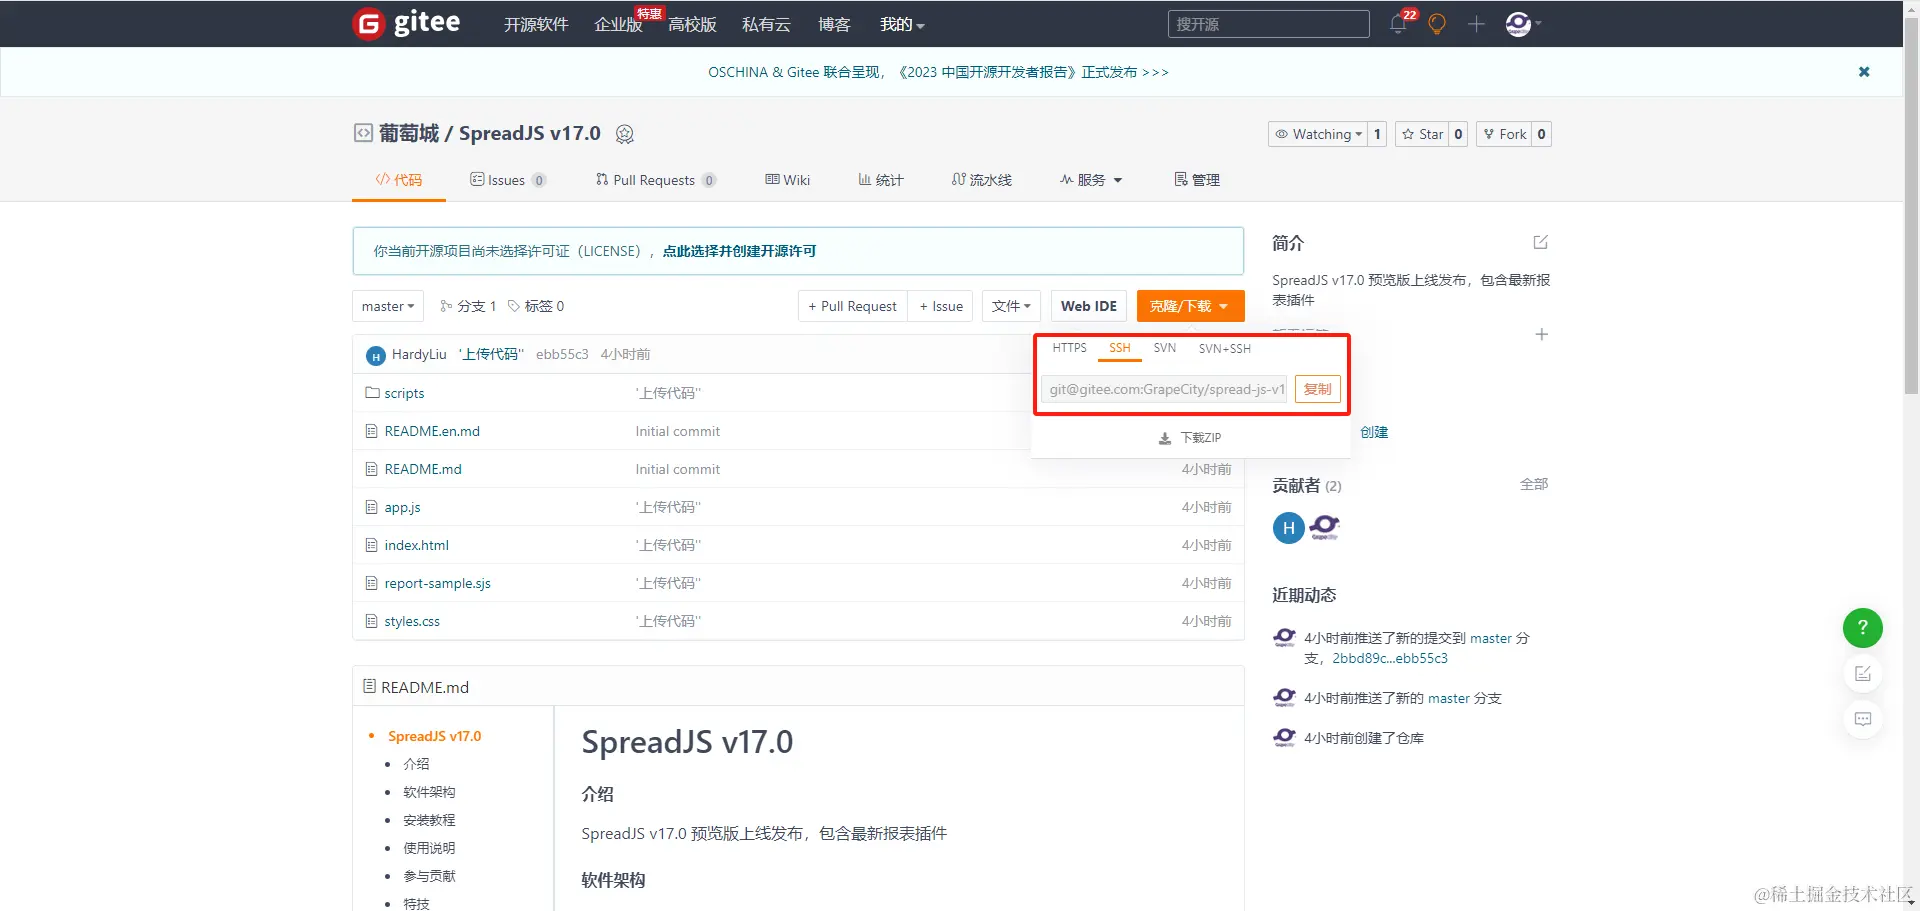Select the SSH clone tab
This screenshot has width=1920, height=911.
(x=1119, y=348)
